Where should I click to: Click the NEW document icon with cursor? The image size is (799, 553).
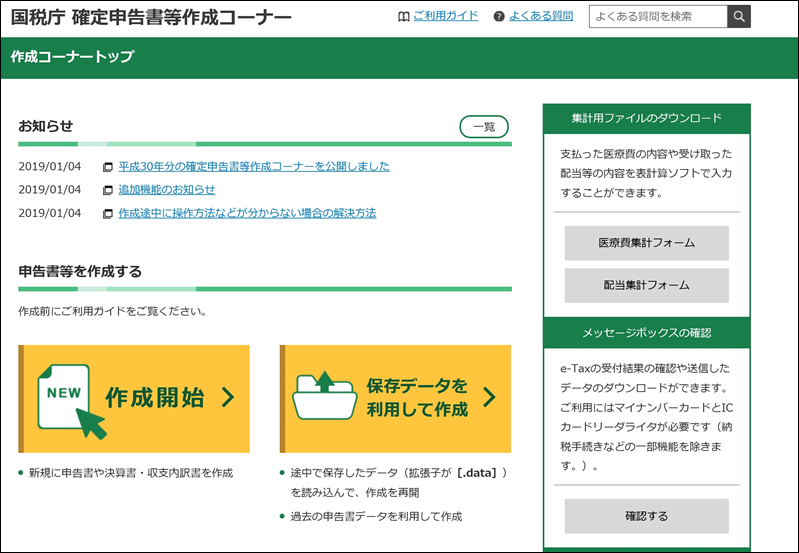[x=71, y=399]
